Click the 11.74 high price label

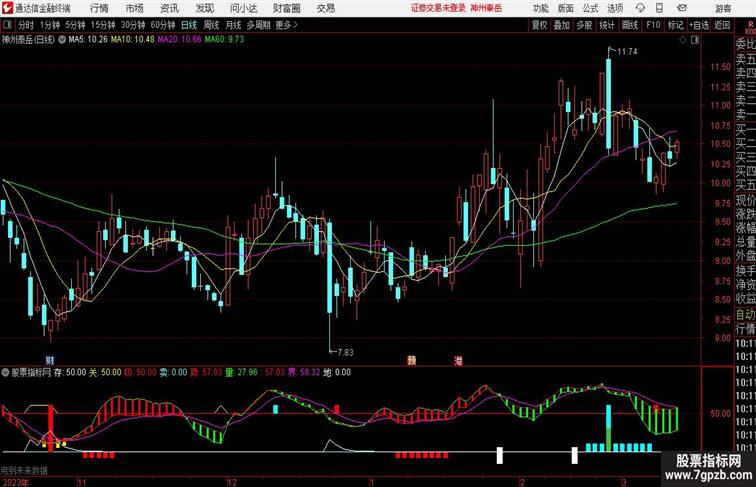(x=627, y=52)
